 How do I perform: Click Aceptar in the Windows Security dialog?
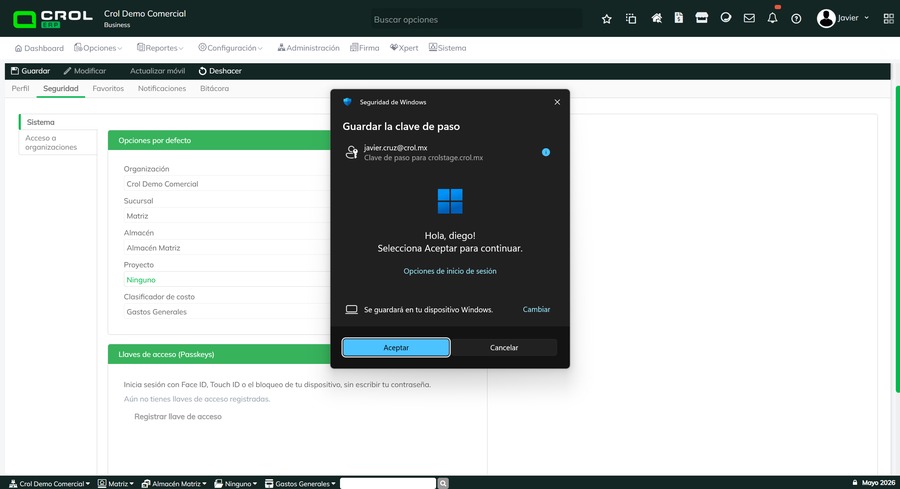point(396,348)
